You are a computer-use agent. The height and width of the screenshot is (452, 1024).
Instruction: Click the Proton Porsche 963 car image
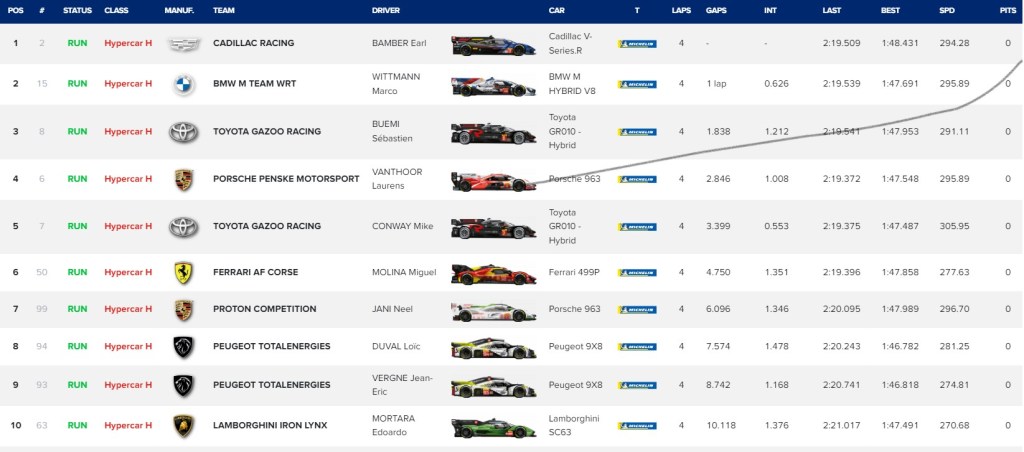[x=493, y=312]
